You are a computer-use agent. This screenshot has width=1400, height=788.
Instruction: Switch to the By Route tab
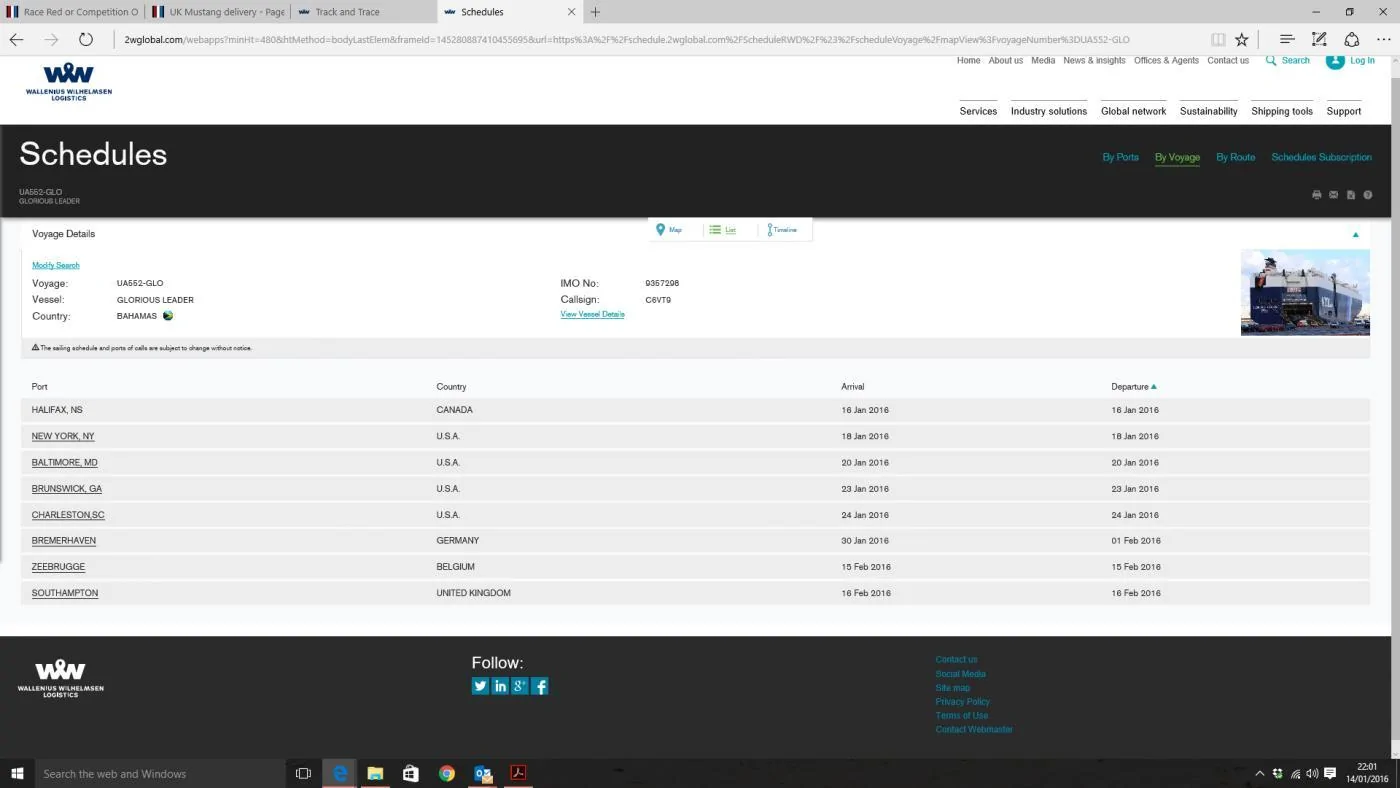1236,157
